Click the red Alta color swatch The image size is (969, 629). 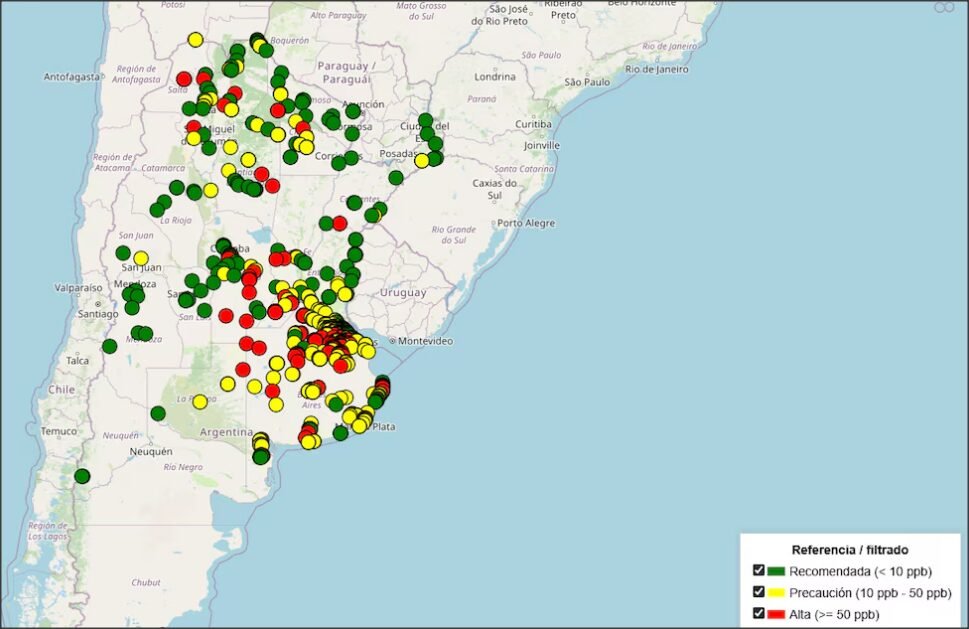tap(776, 613)
